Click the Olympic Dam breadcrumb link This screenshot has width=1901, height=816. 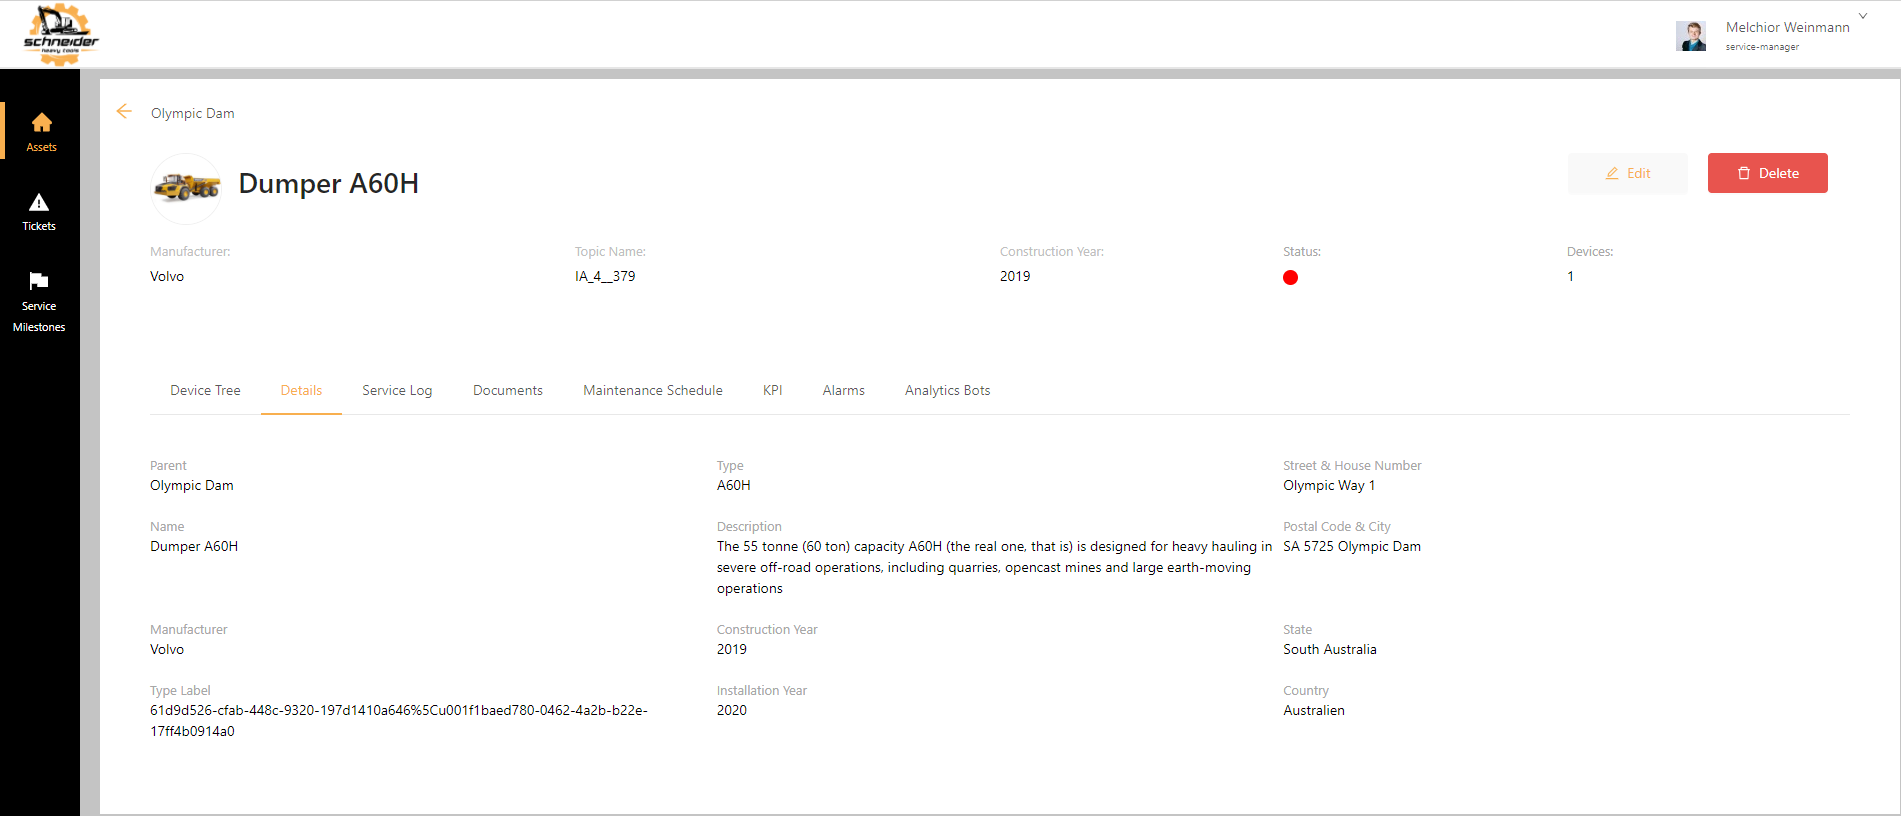click(x=193, y=114)
